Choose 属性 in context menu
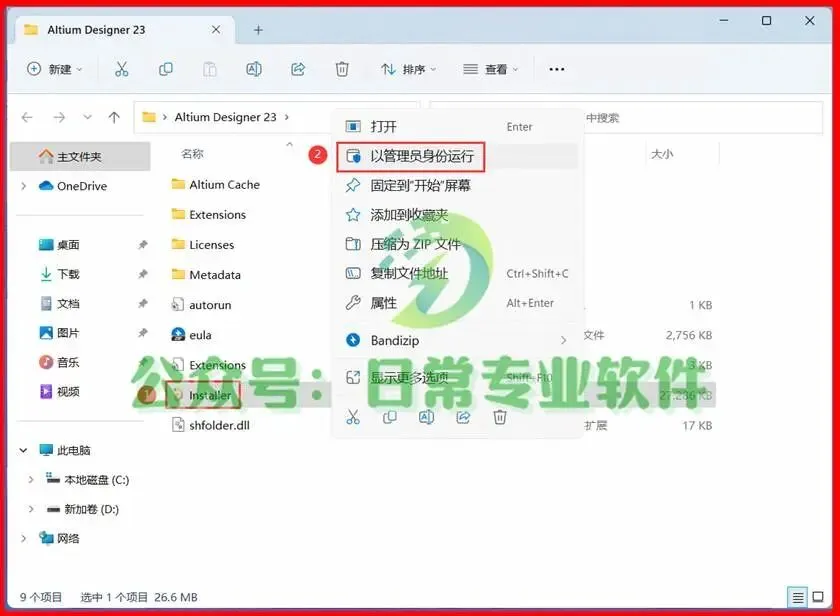Screen dimensions: 840x616 pos(456,303)
